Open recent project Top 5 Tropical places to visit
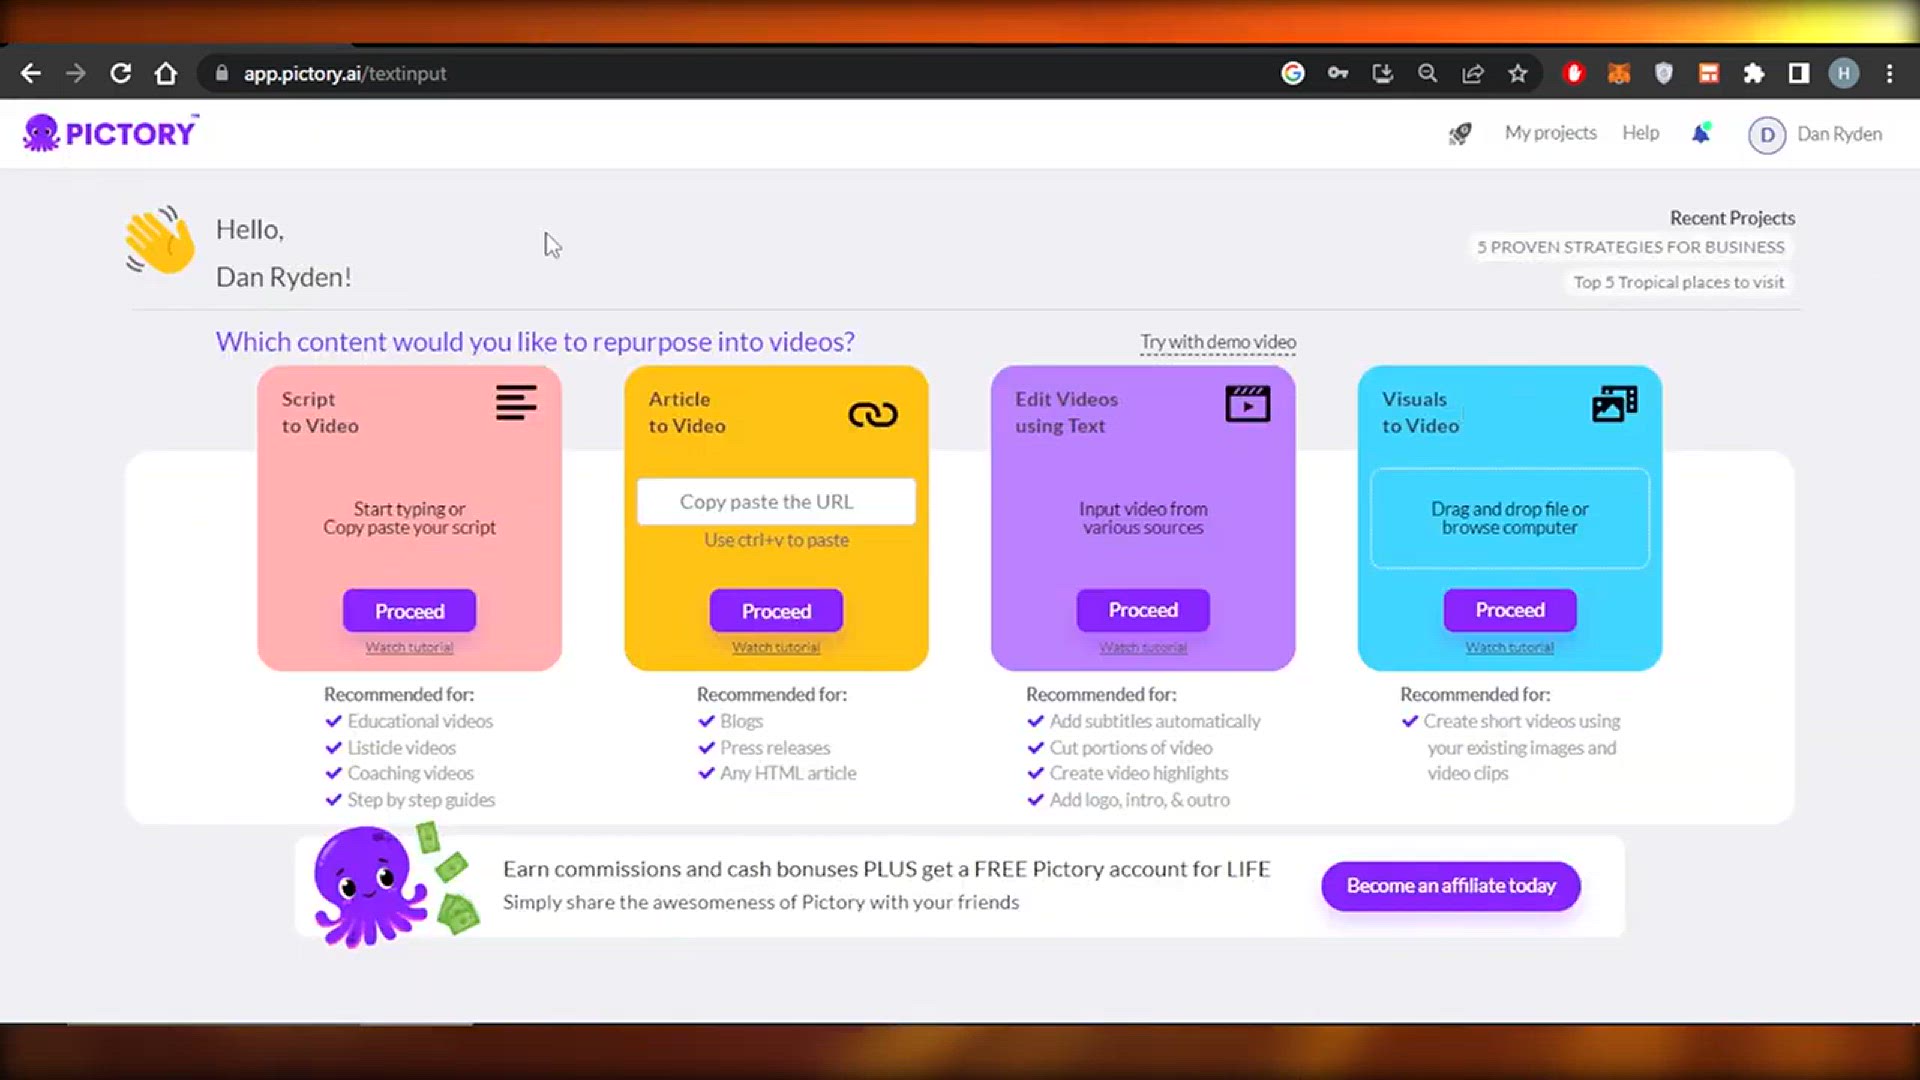This screenshot has width=1920, height=1080. point(1679,282)
